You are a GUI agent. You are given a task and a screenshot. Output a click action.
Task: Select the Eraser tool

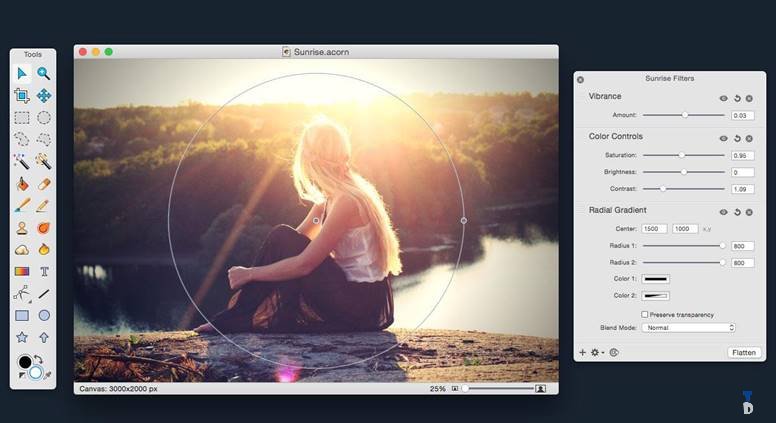coord(44,184)
